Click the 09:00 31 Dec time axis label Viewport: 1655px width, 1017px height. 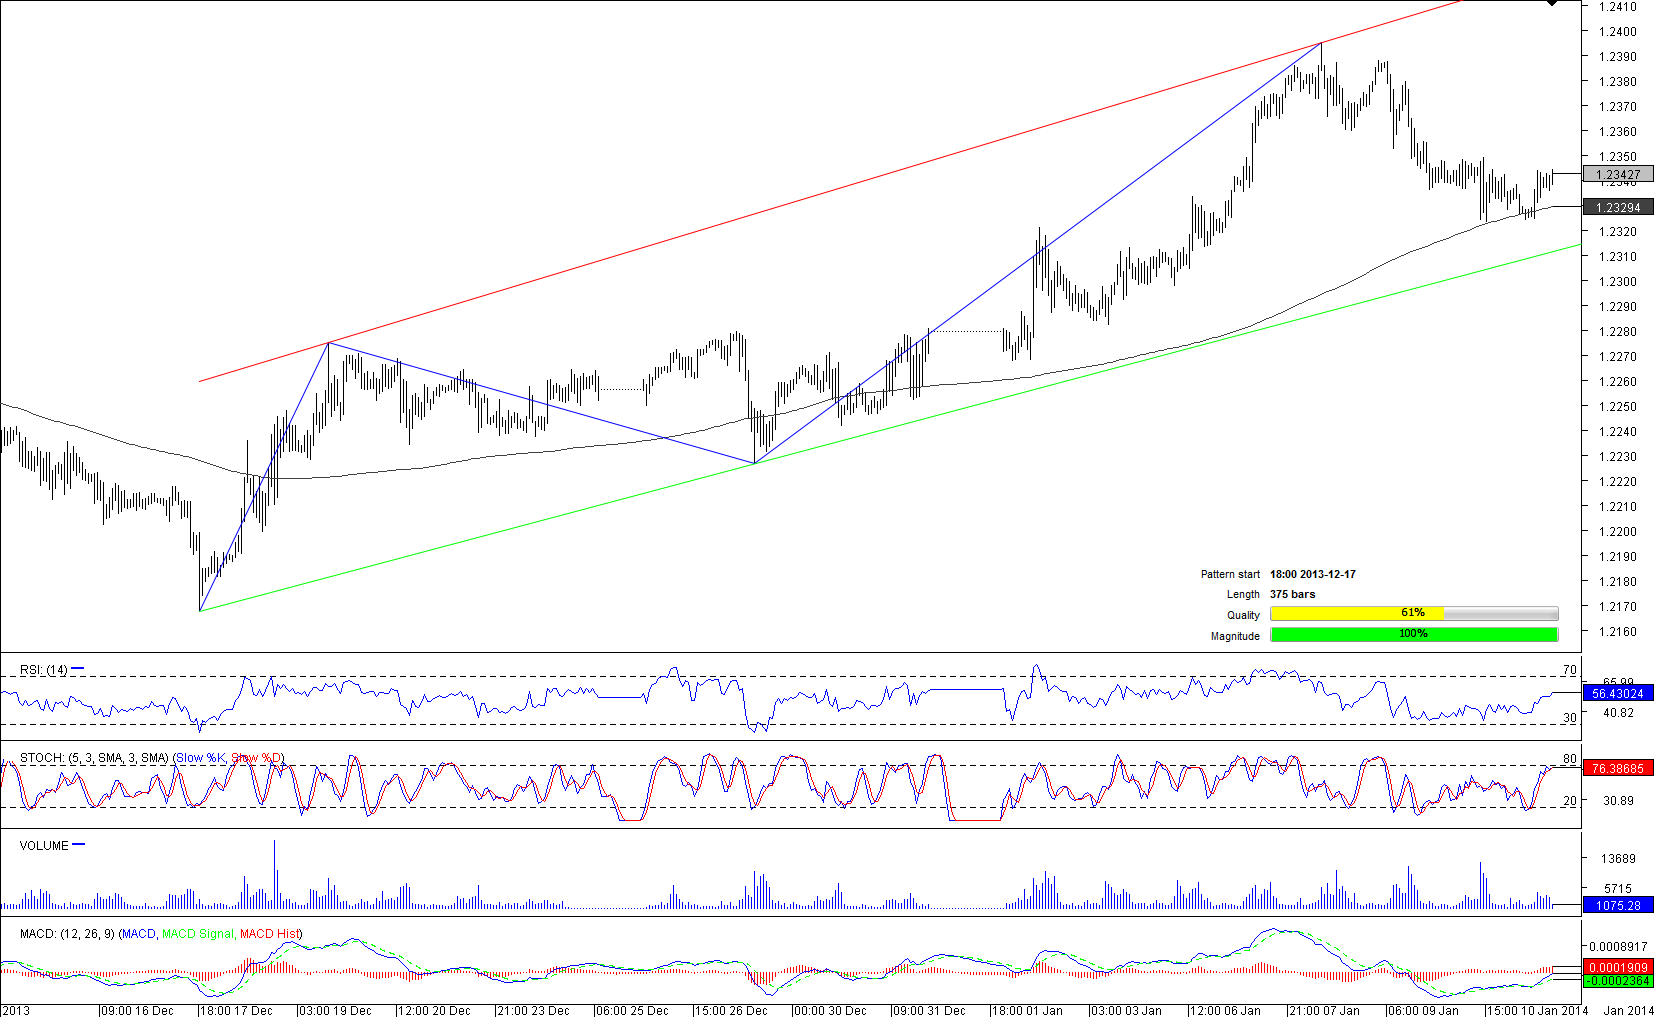tap(929, 1010)
